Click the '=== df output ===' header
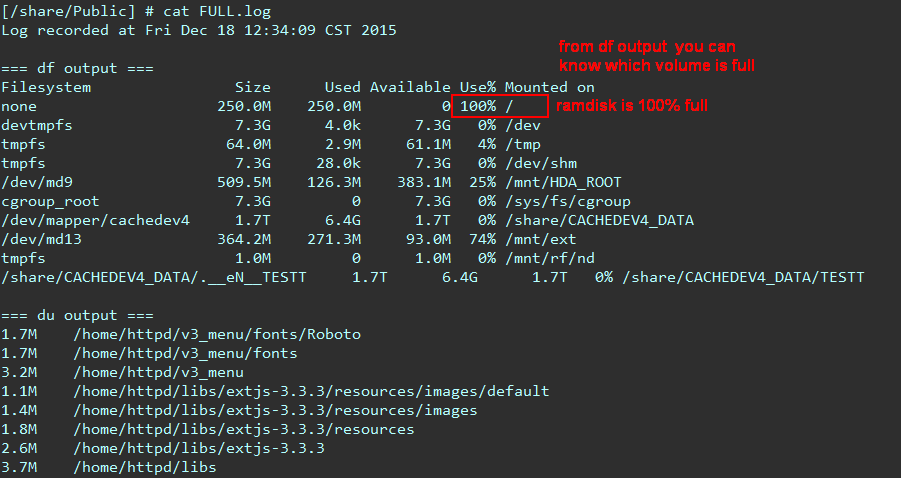 (x=77, y=68)
